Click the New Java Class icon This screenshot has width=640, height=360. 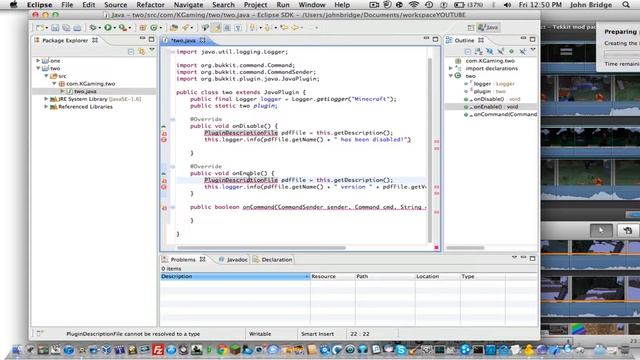154,28
